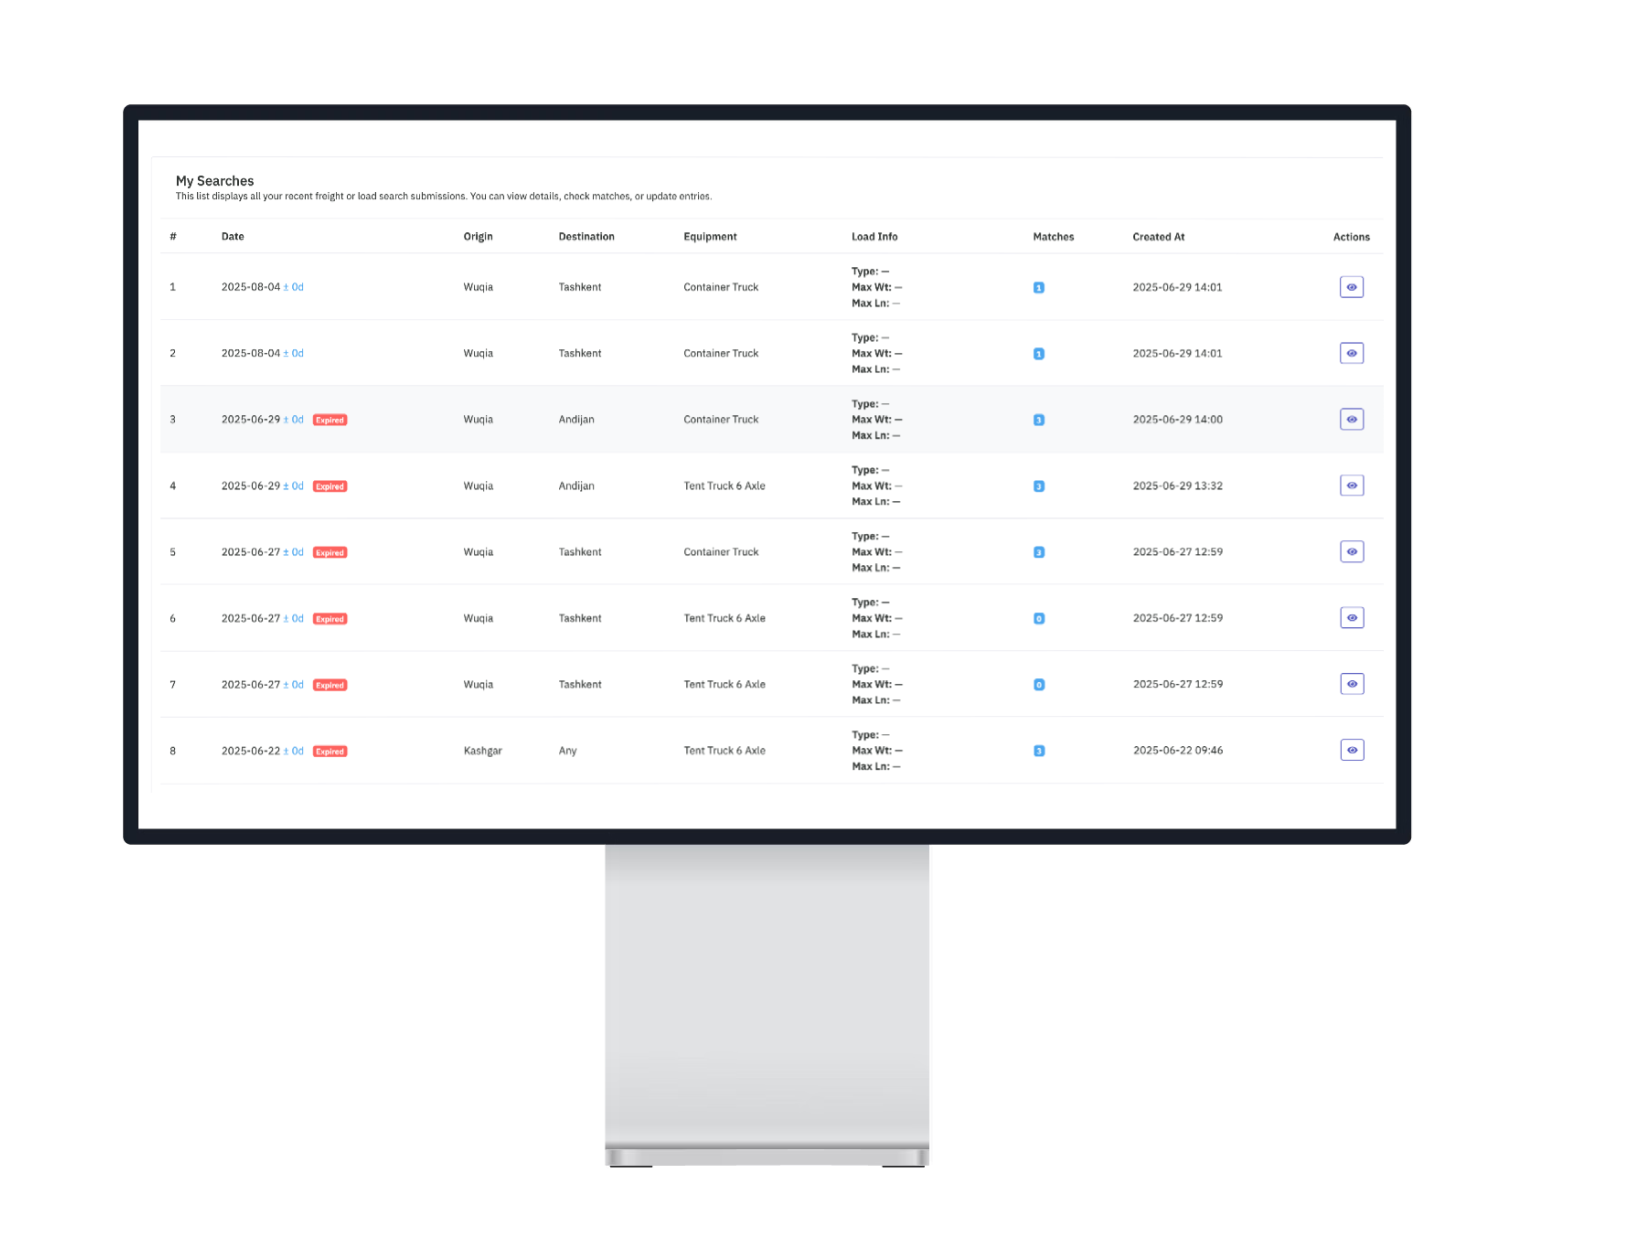Click the eye icon on row 6
This screenshot has height=1246, width=1630.
1351,618
